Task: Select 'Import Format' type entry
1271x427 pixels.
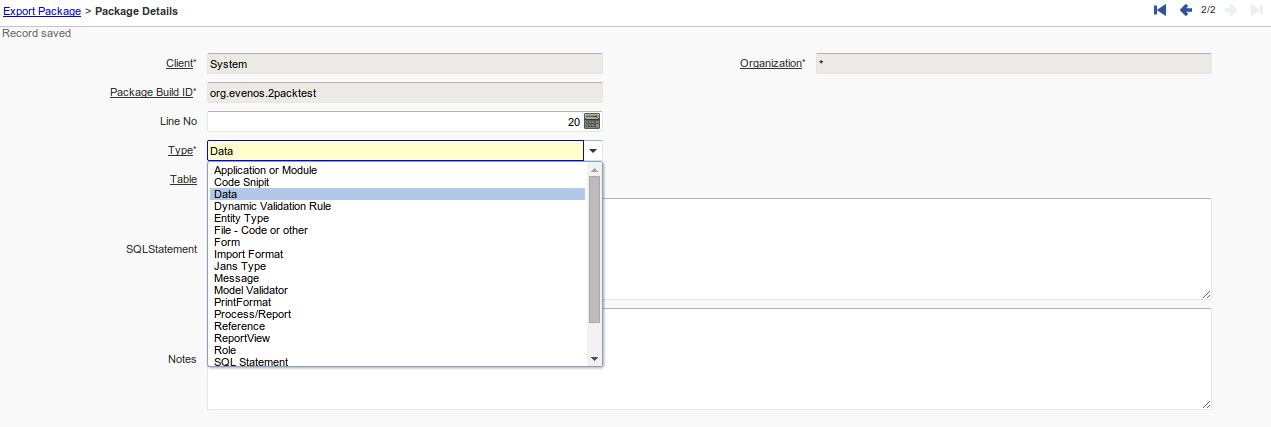Action: point(248,254)
